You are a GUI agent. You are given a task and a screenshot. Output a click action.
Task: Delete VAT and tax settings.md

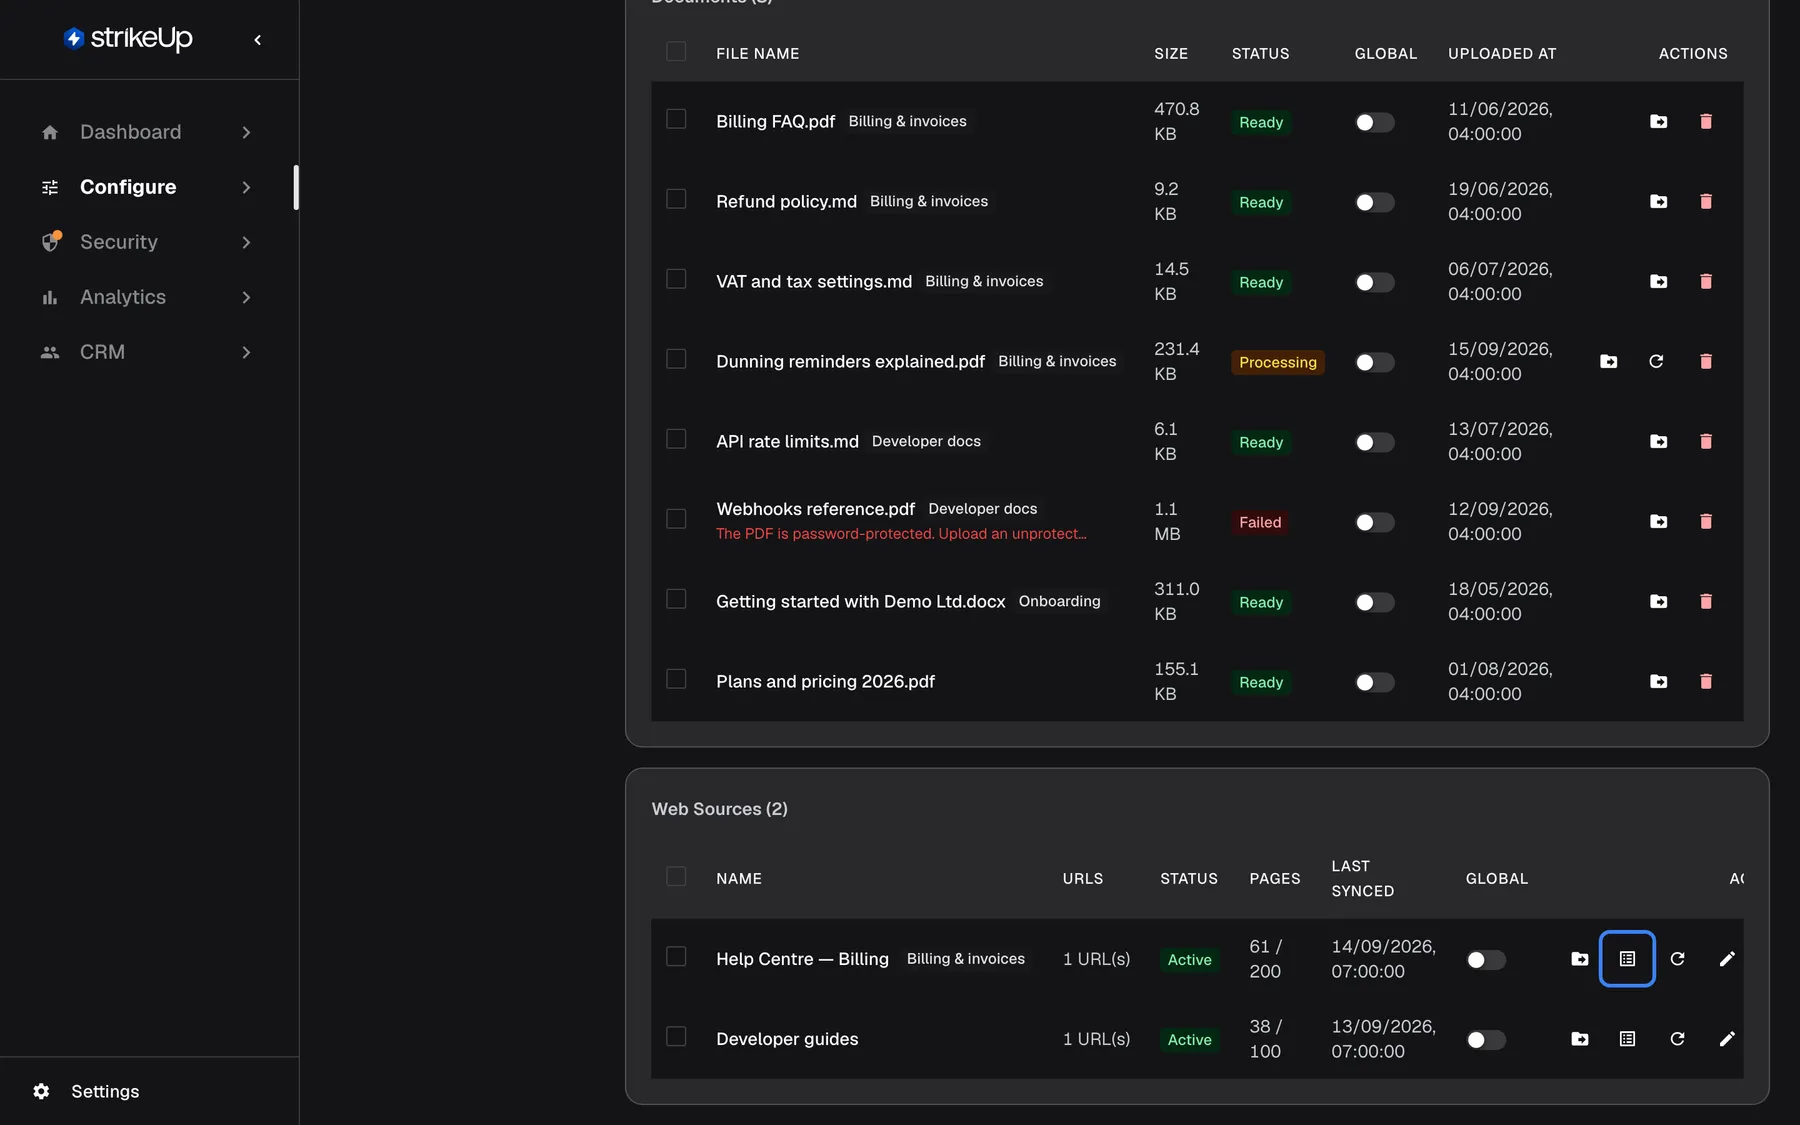point(1706,281)
